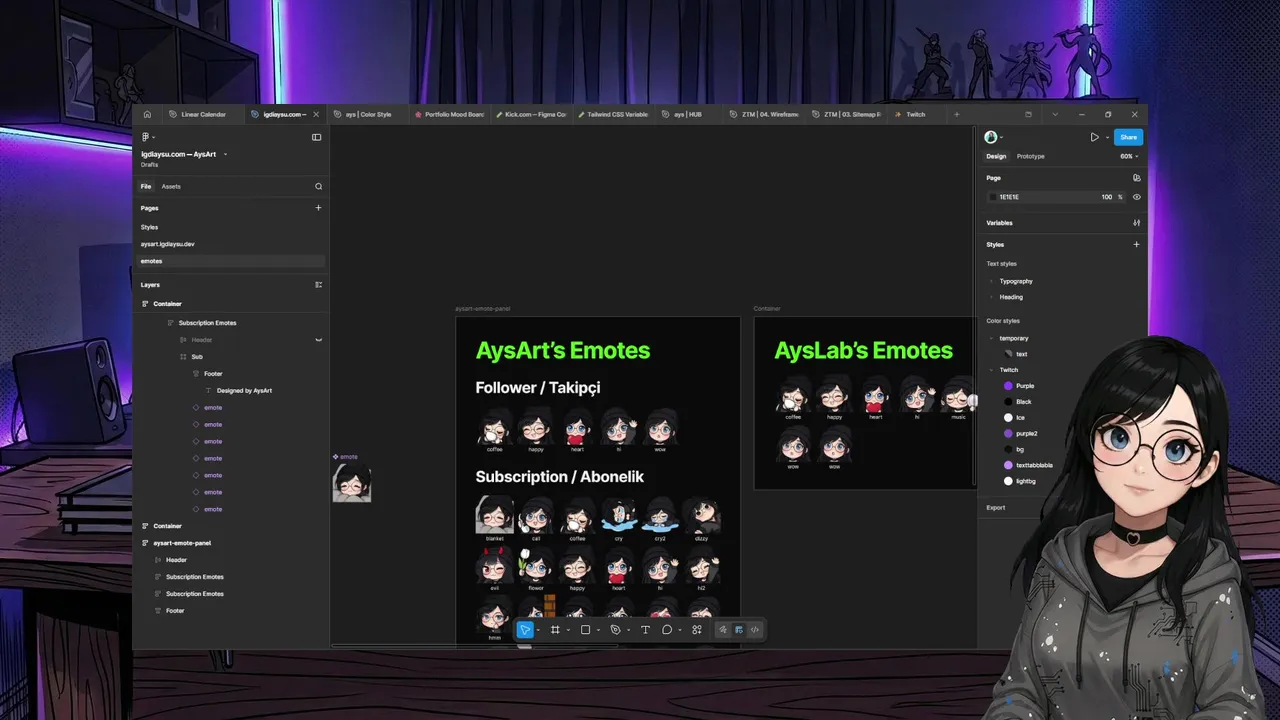Open the shape tools dropdown arrow
The height and width of the screenshot is (720, 1280).
599,630
